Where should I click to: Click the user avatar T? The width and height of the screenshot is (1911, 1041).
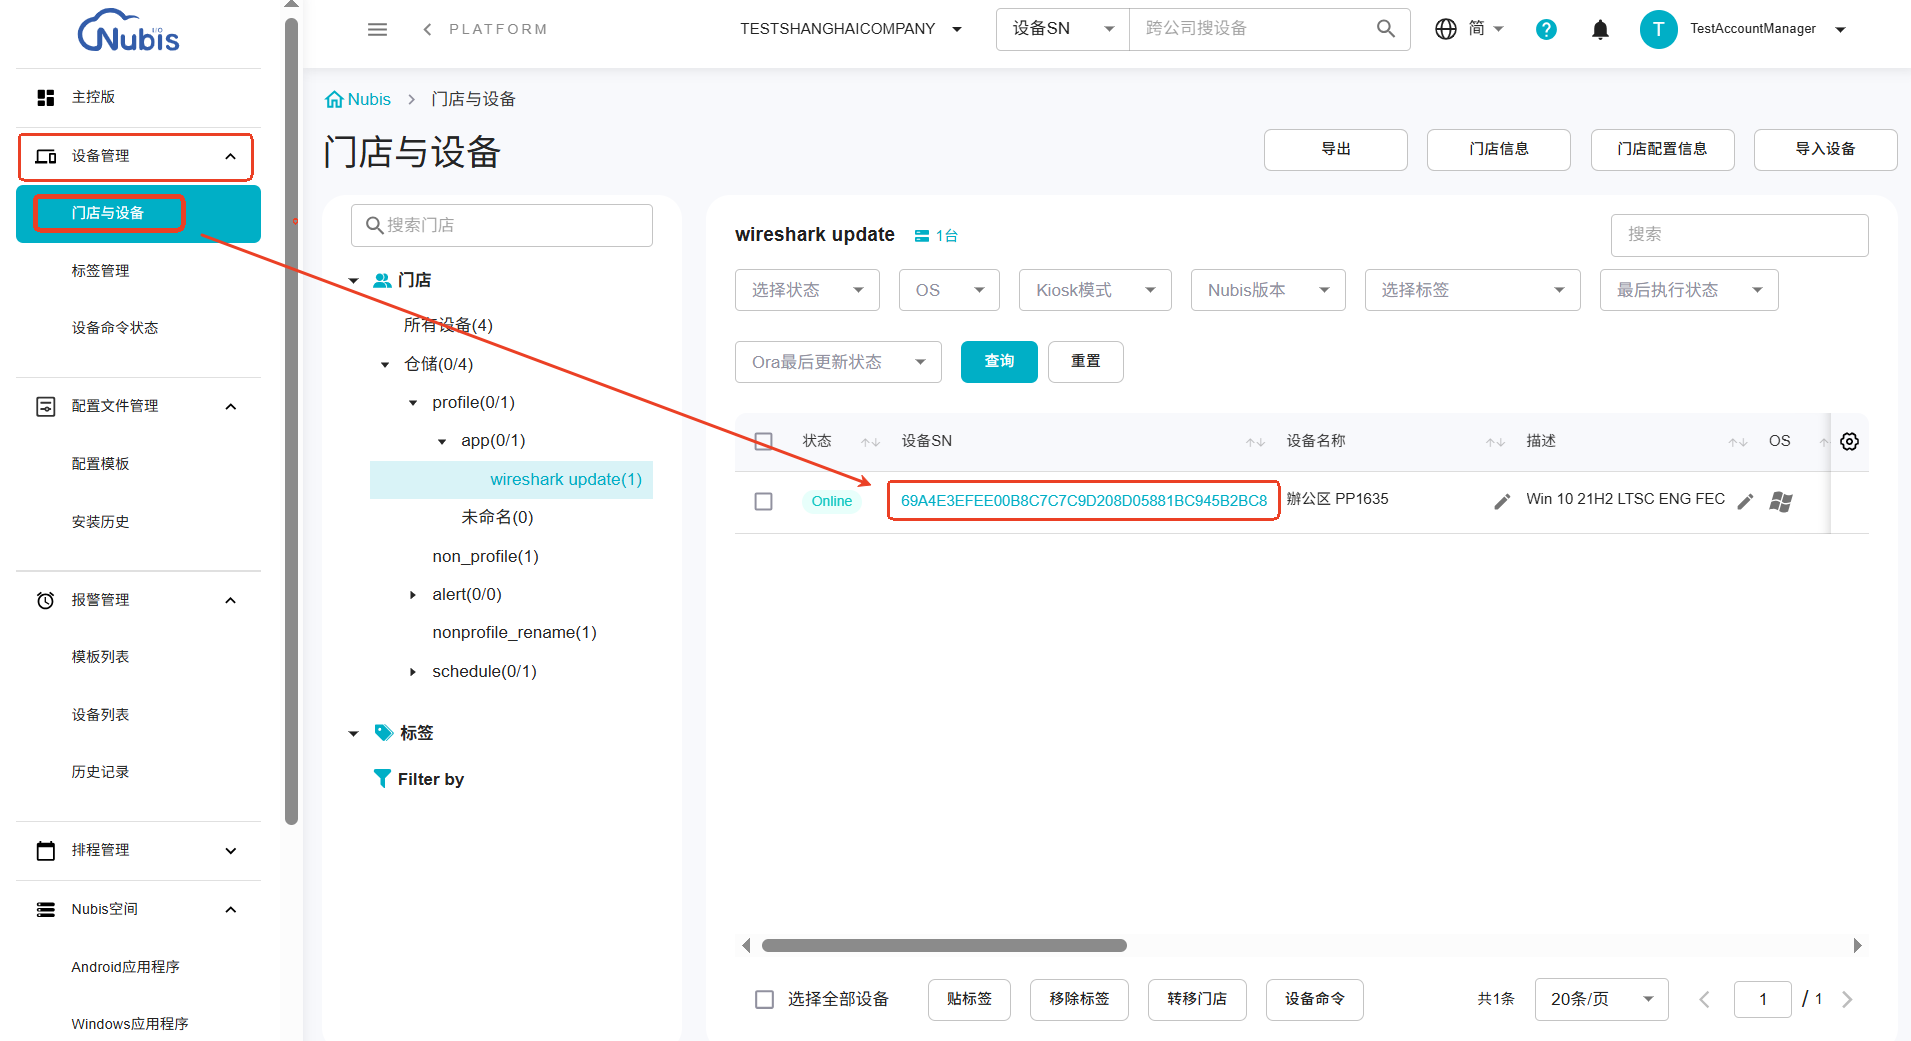(1658, 29)
